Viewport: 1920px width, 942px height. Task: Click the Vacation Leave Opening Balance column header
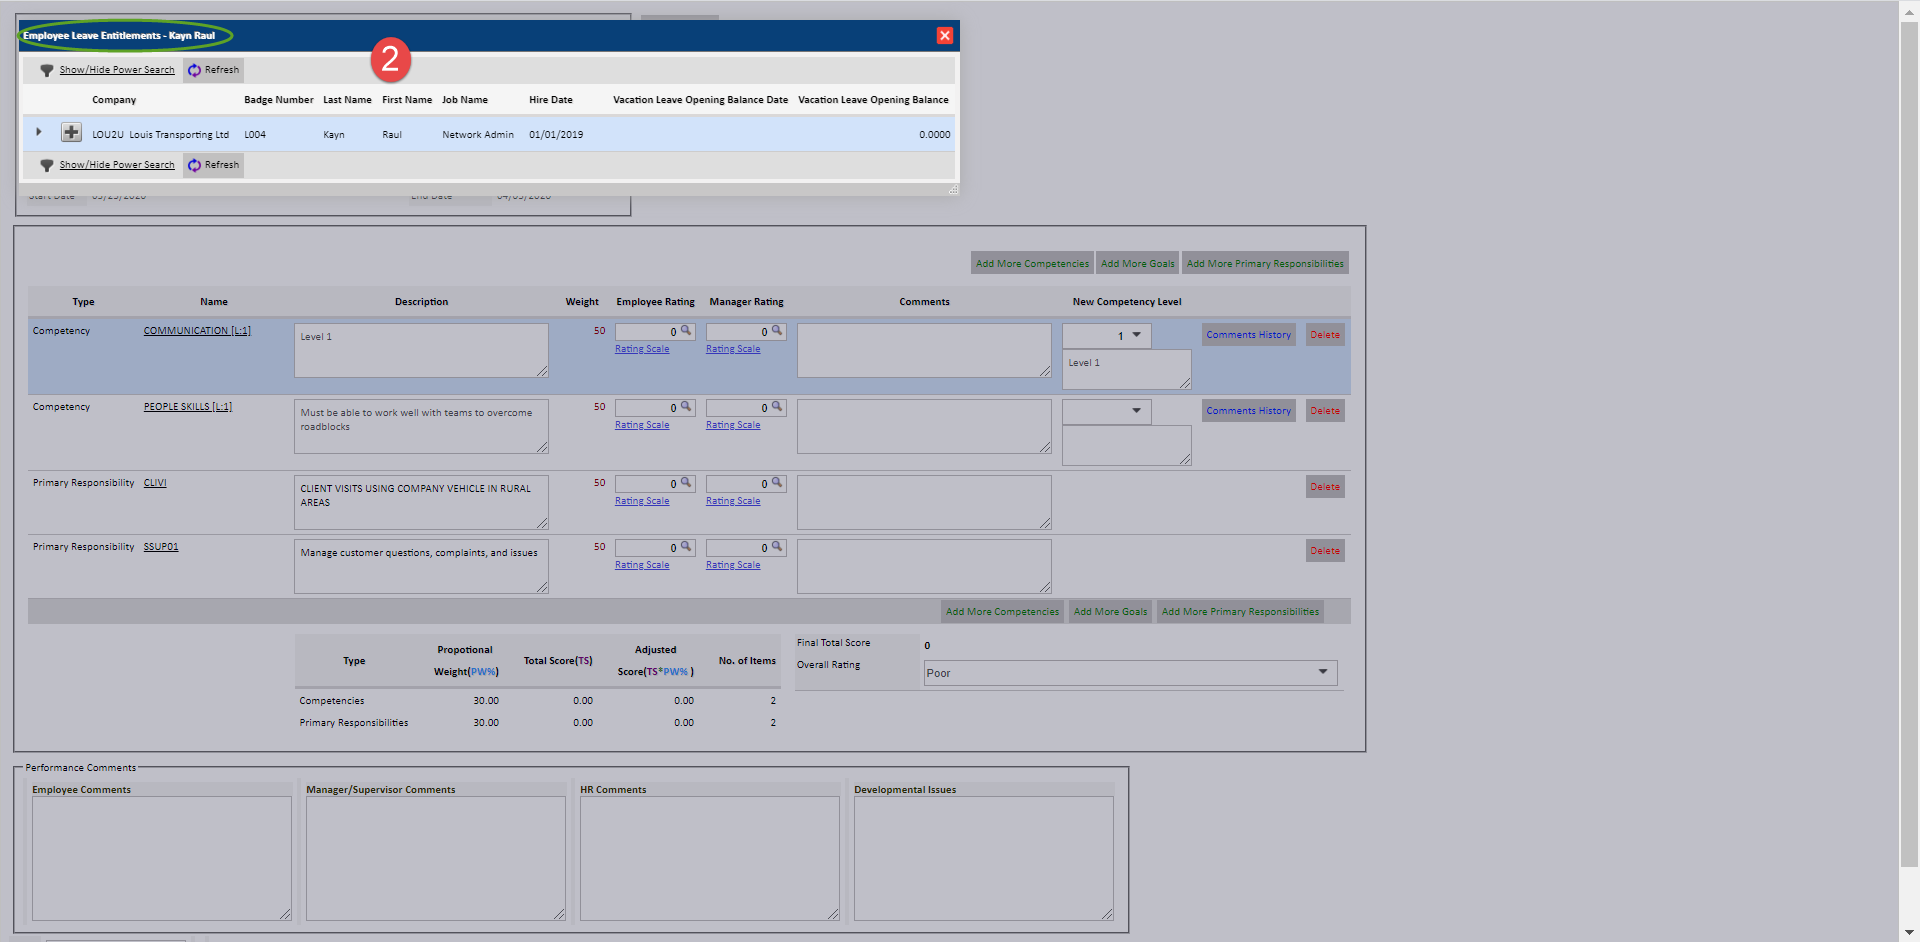click(873, 100)
